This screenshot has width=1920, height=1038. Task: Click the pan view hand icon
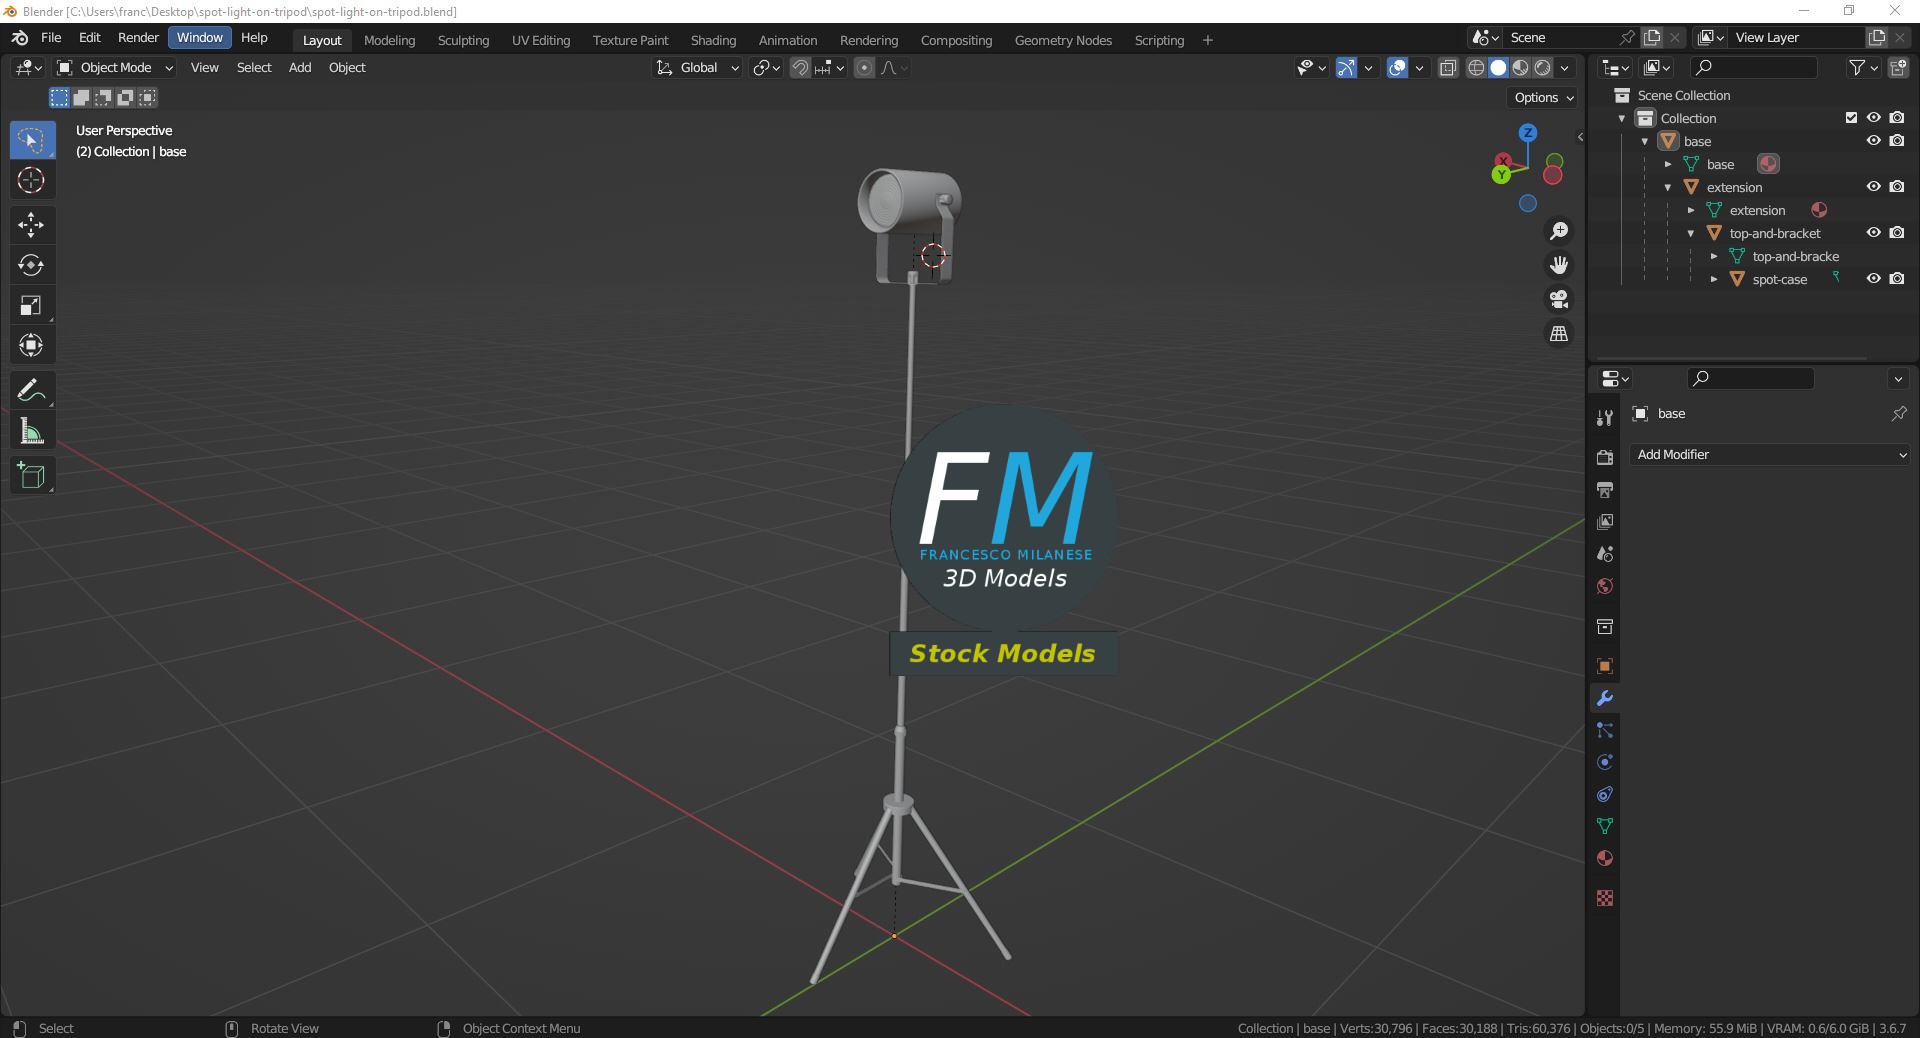click(x=1559, y=265)
